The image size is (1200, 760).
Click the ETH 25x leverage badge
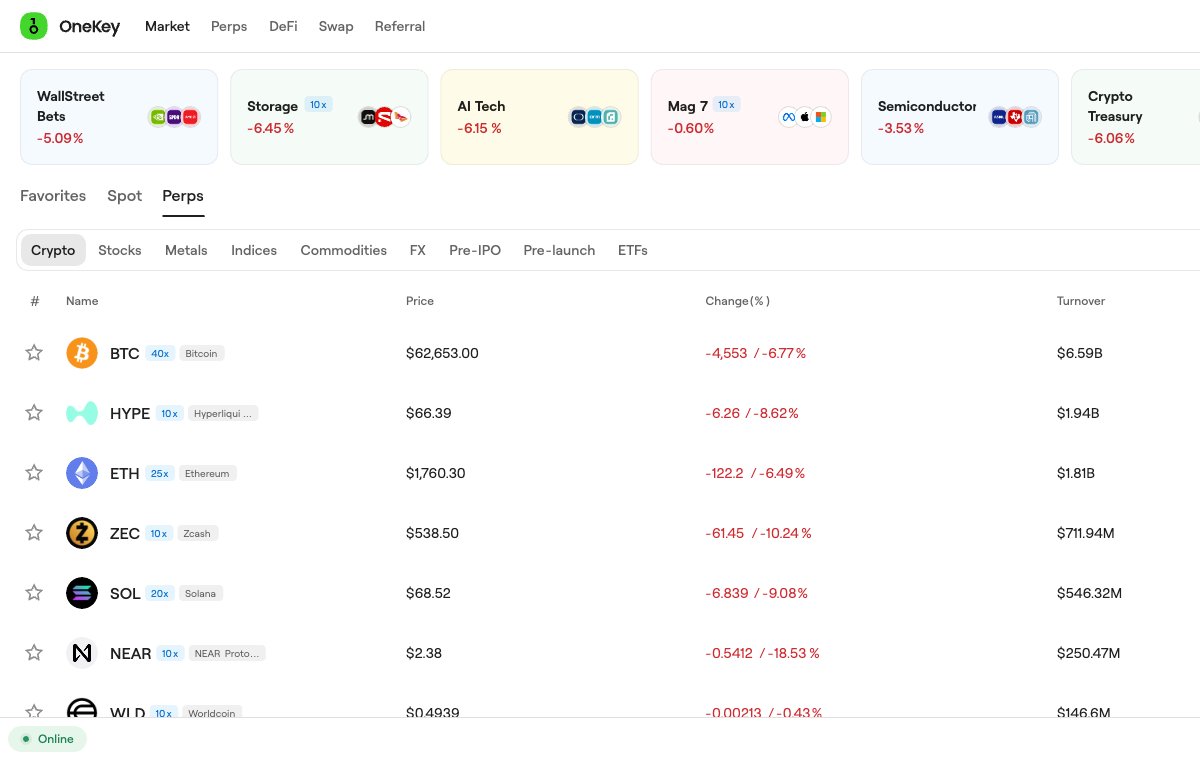160,473
